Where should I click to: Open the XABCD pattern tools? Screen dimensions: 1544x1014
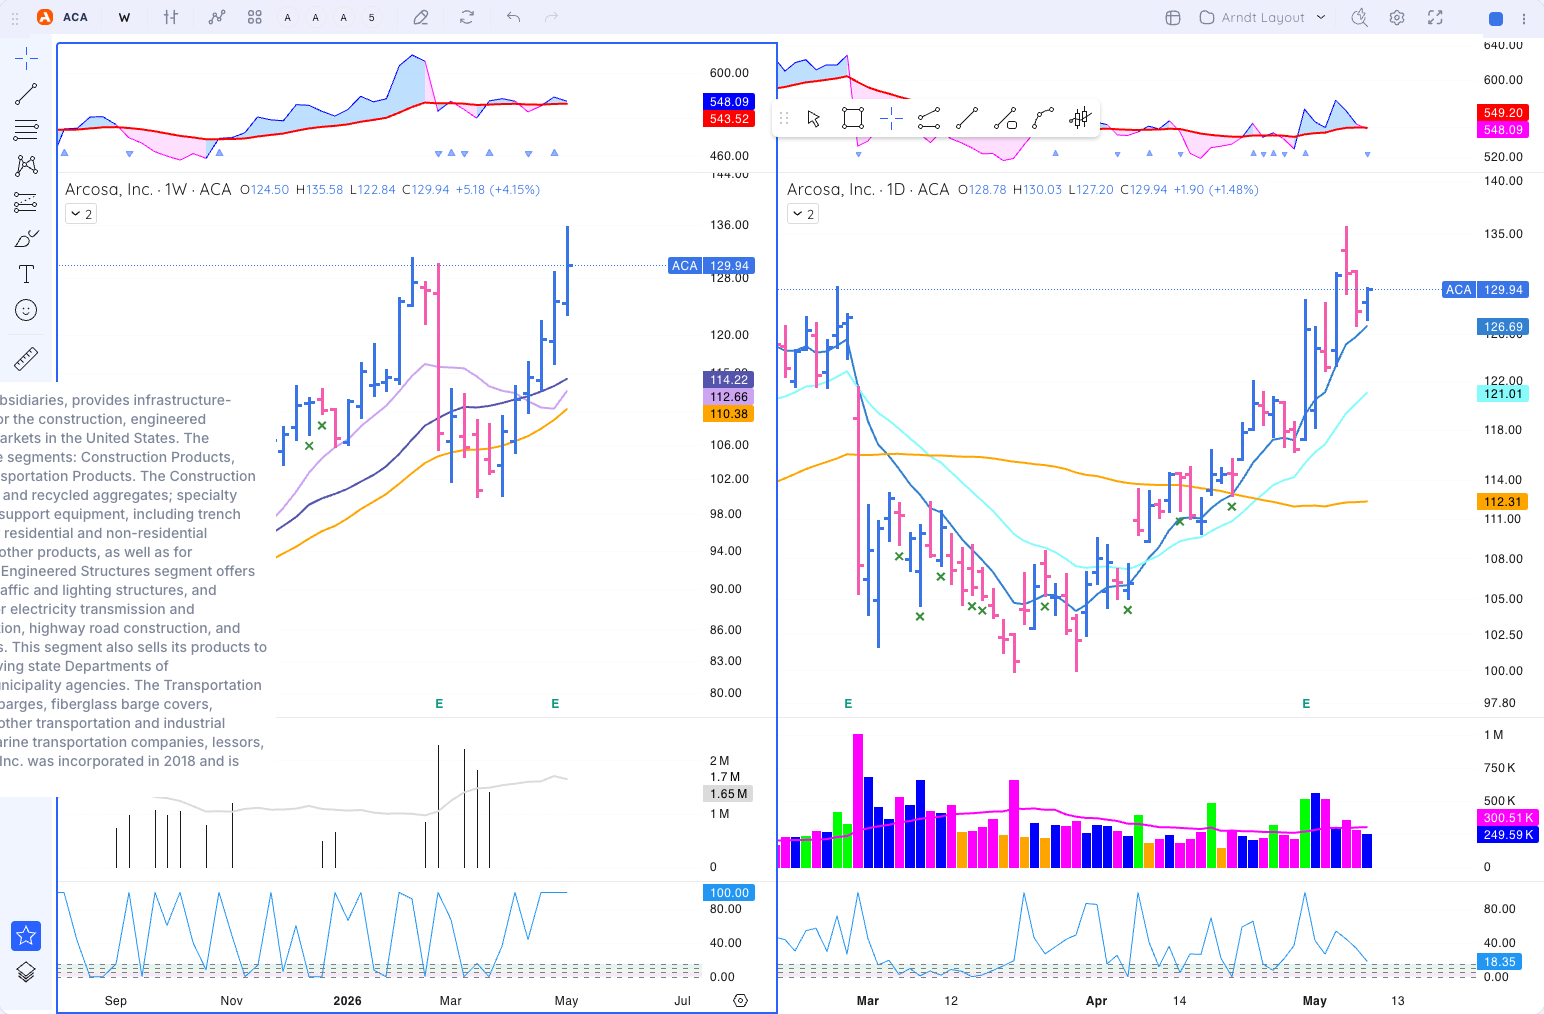tap(26, 166)
